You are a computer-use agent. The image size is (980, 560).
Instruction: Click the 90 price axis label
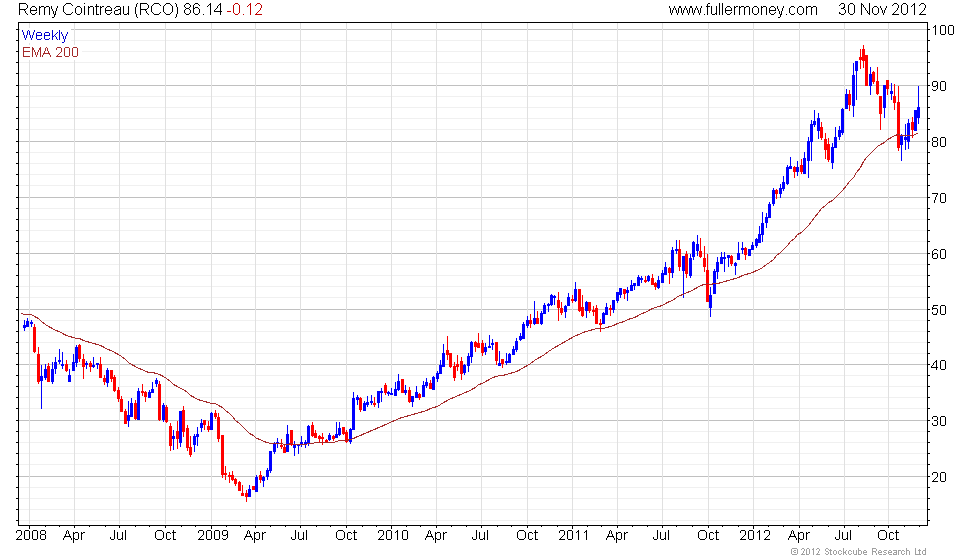pos(939,86)
